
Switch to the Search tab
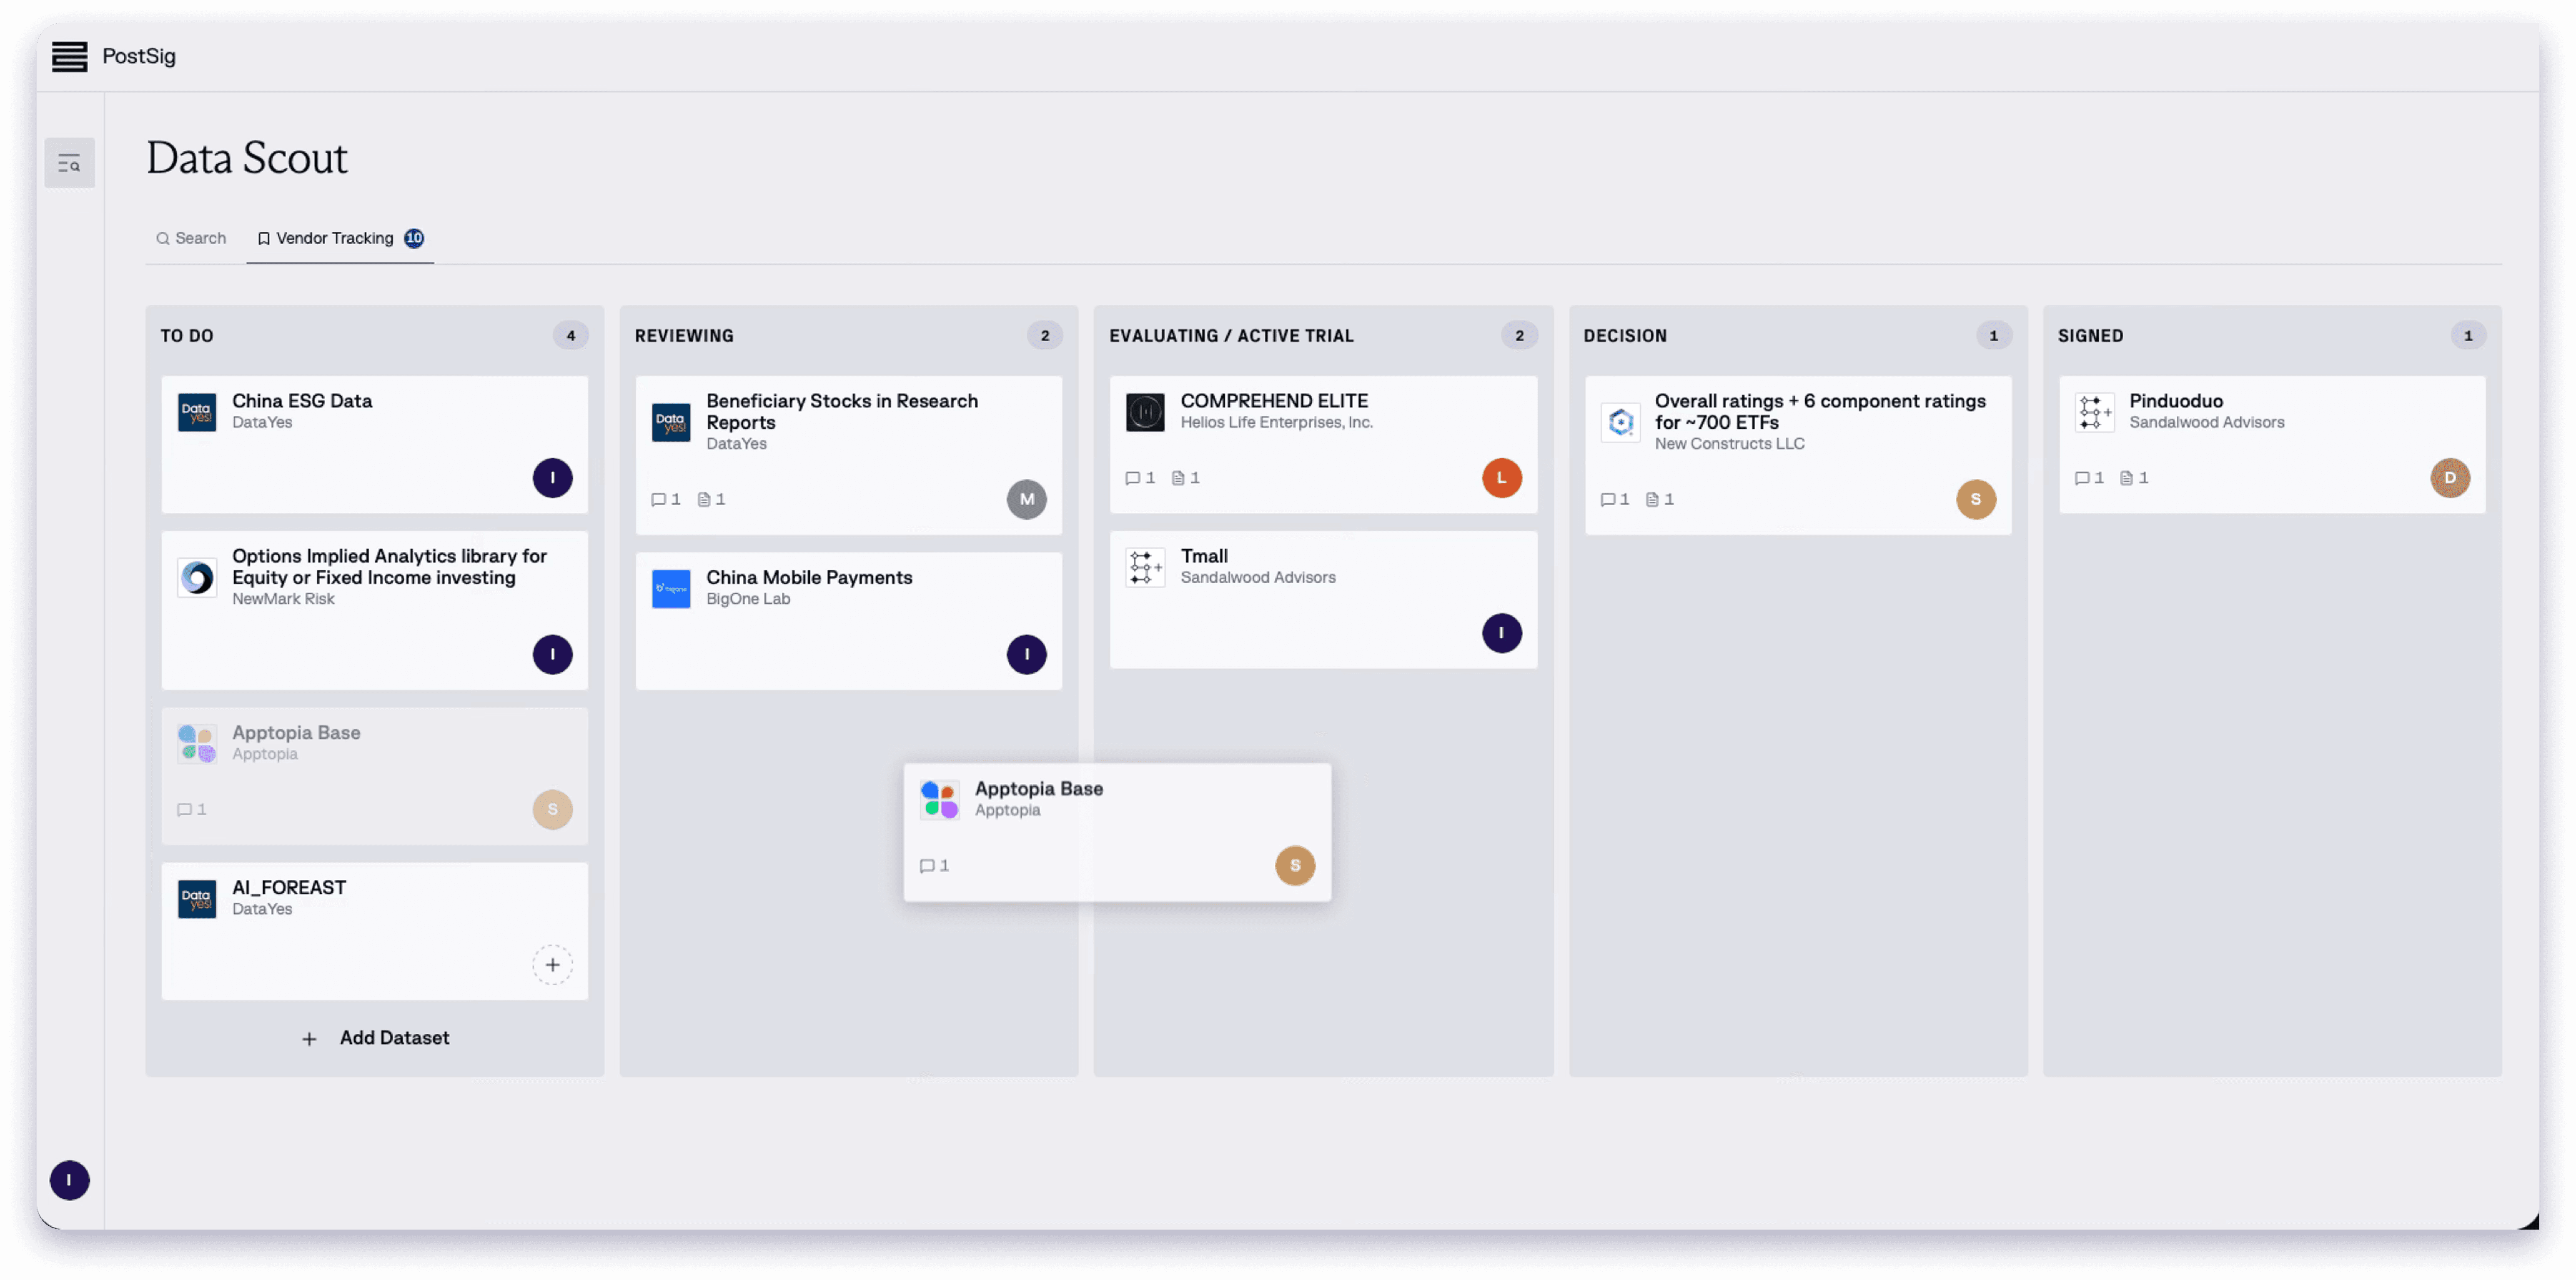click(191, 238)
